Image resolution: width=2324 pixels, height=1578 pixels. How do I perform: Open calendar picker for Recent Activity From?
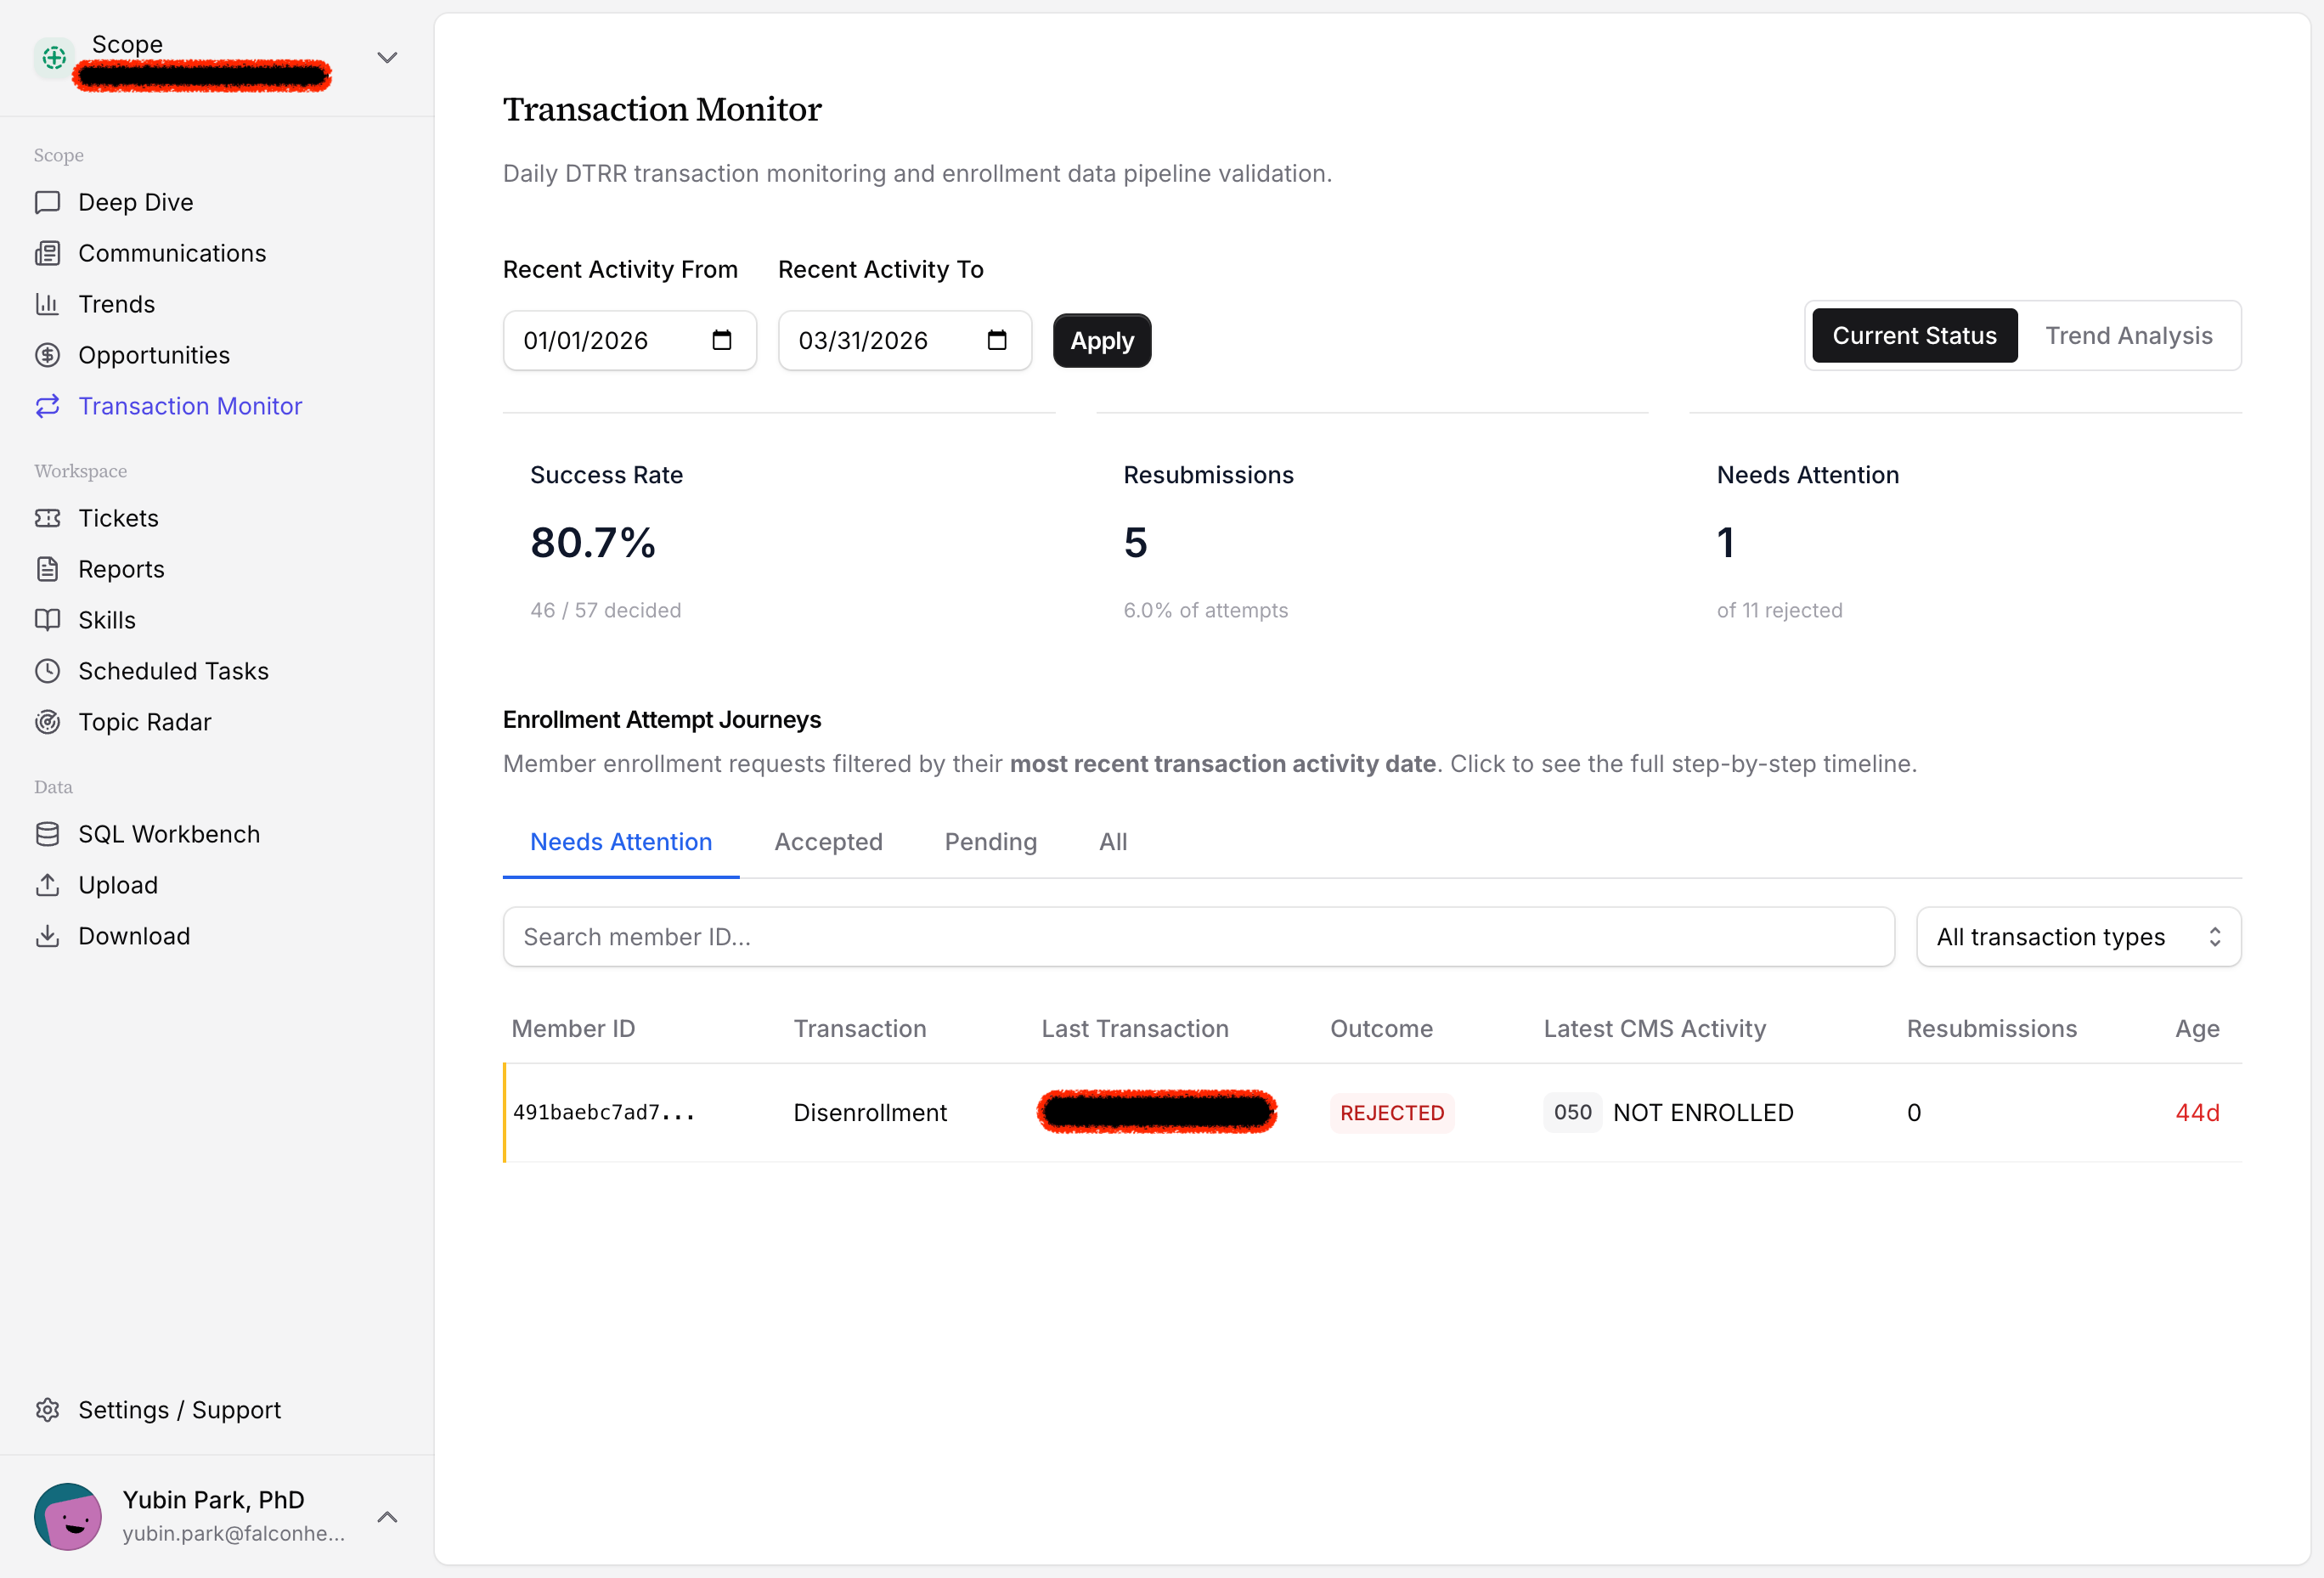click(x=721, y=341)
